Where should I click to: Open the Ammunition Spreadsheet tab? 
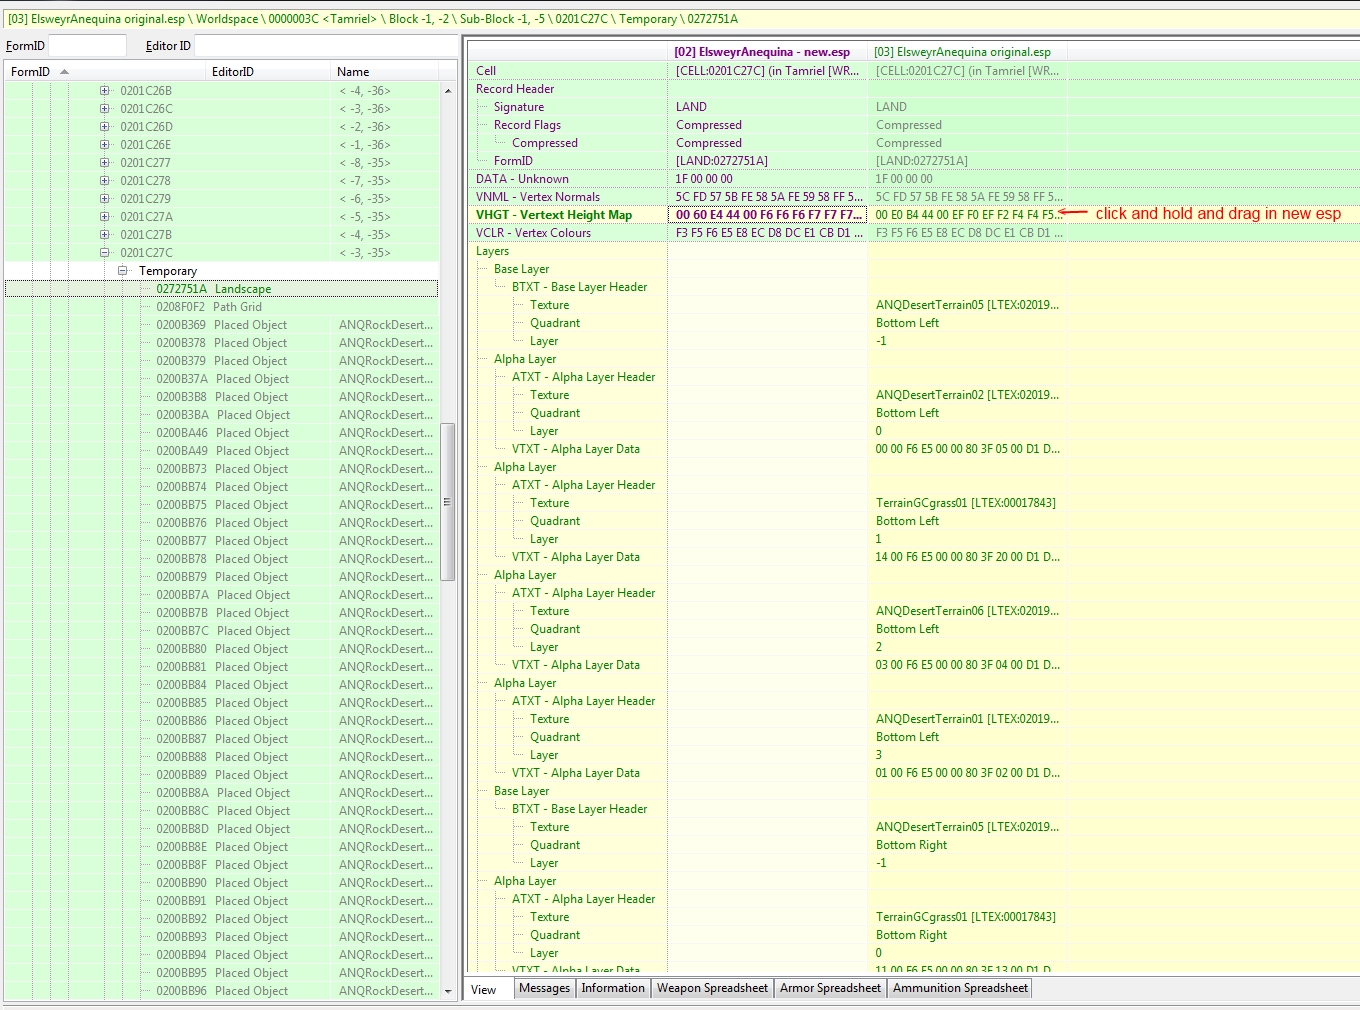click(x=960, y=988)
